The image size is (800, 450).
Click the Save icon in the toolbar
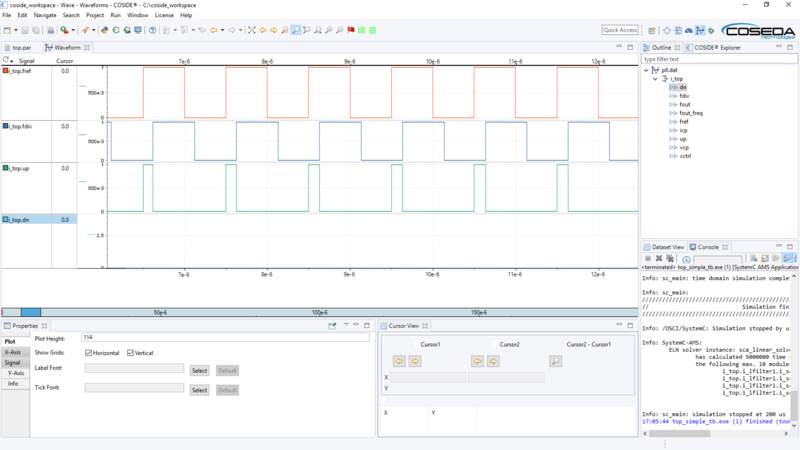pos(24,30)
